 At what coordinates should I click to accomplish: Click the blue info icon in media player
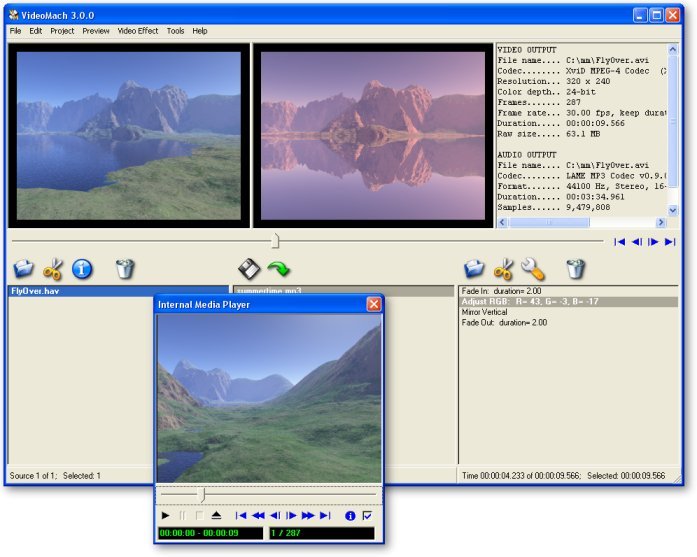pos(350,516)
